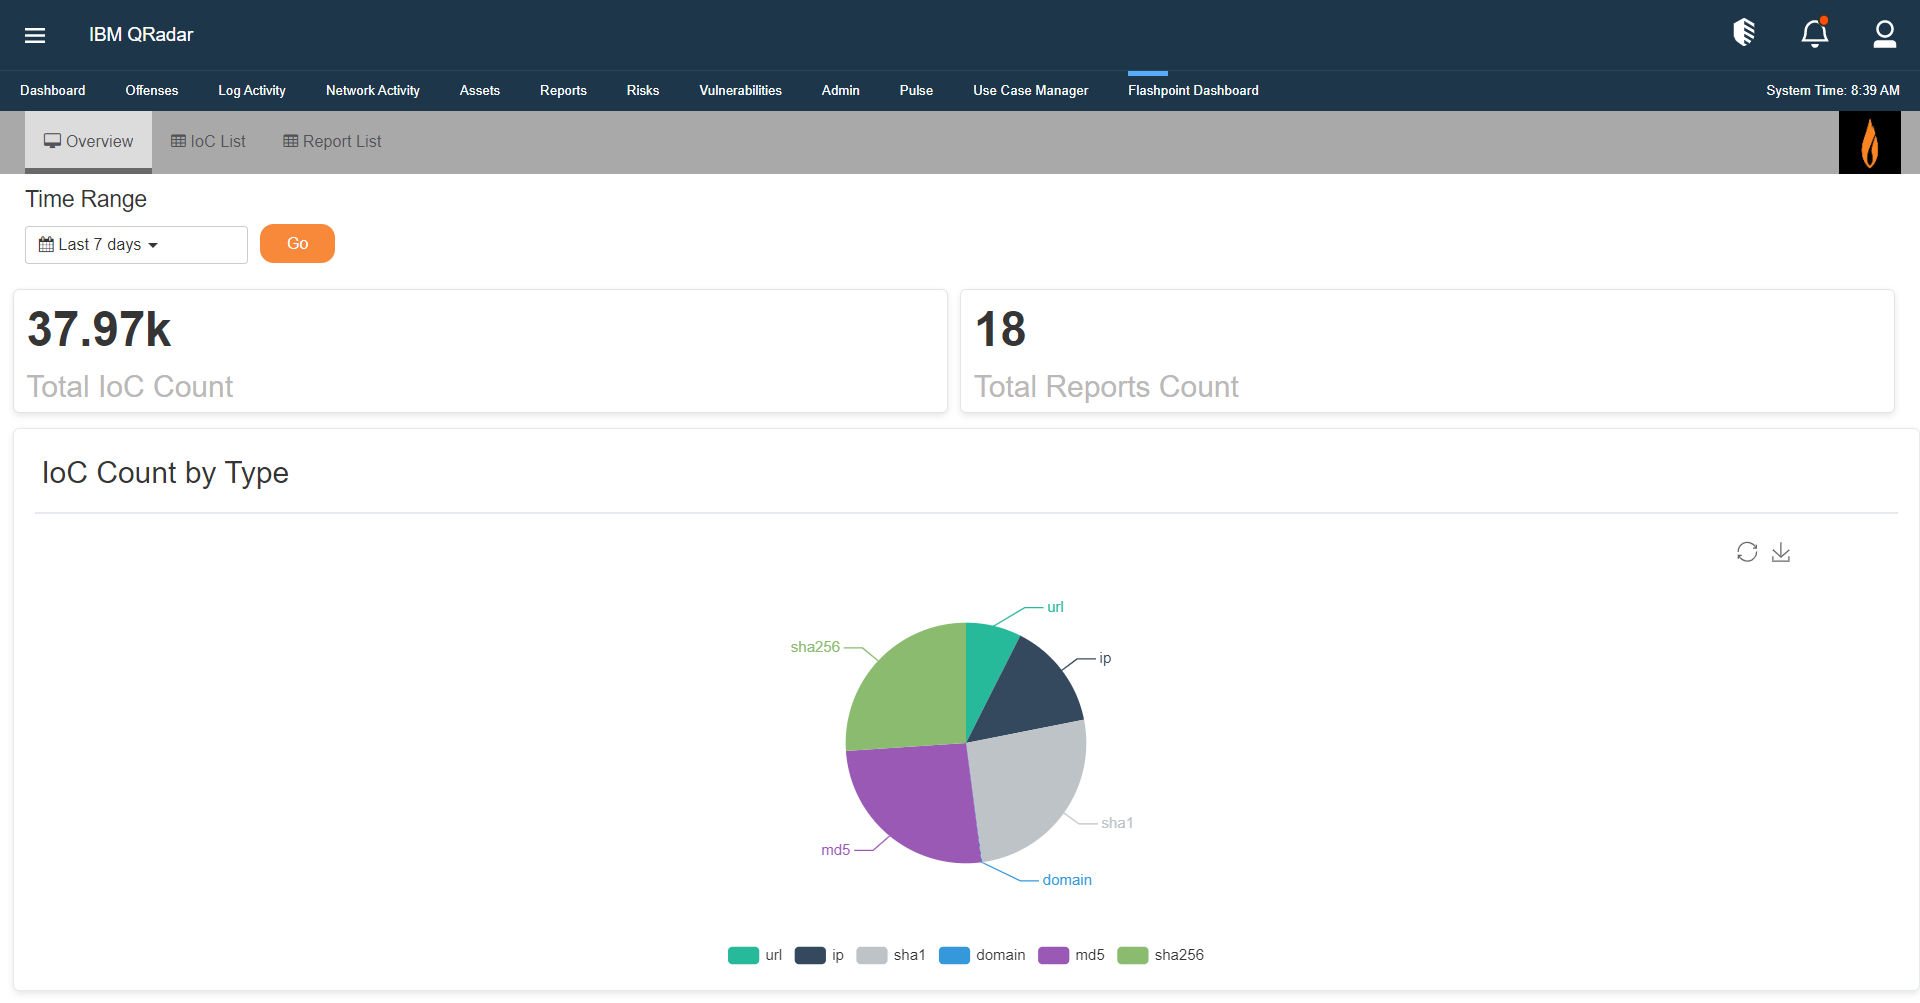The image size is (1920, 1003).
Task: Toggle url series in chart legend
Action: pos(755,955)
